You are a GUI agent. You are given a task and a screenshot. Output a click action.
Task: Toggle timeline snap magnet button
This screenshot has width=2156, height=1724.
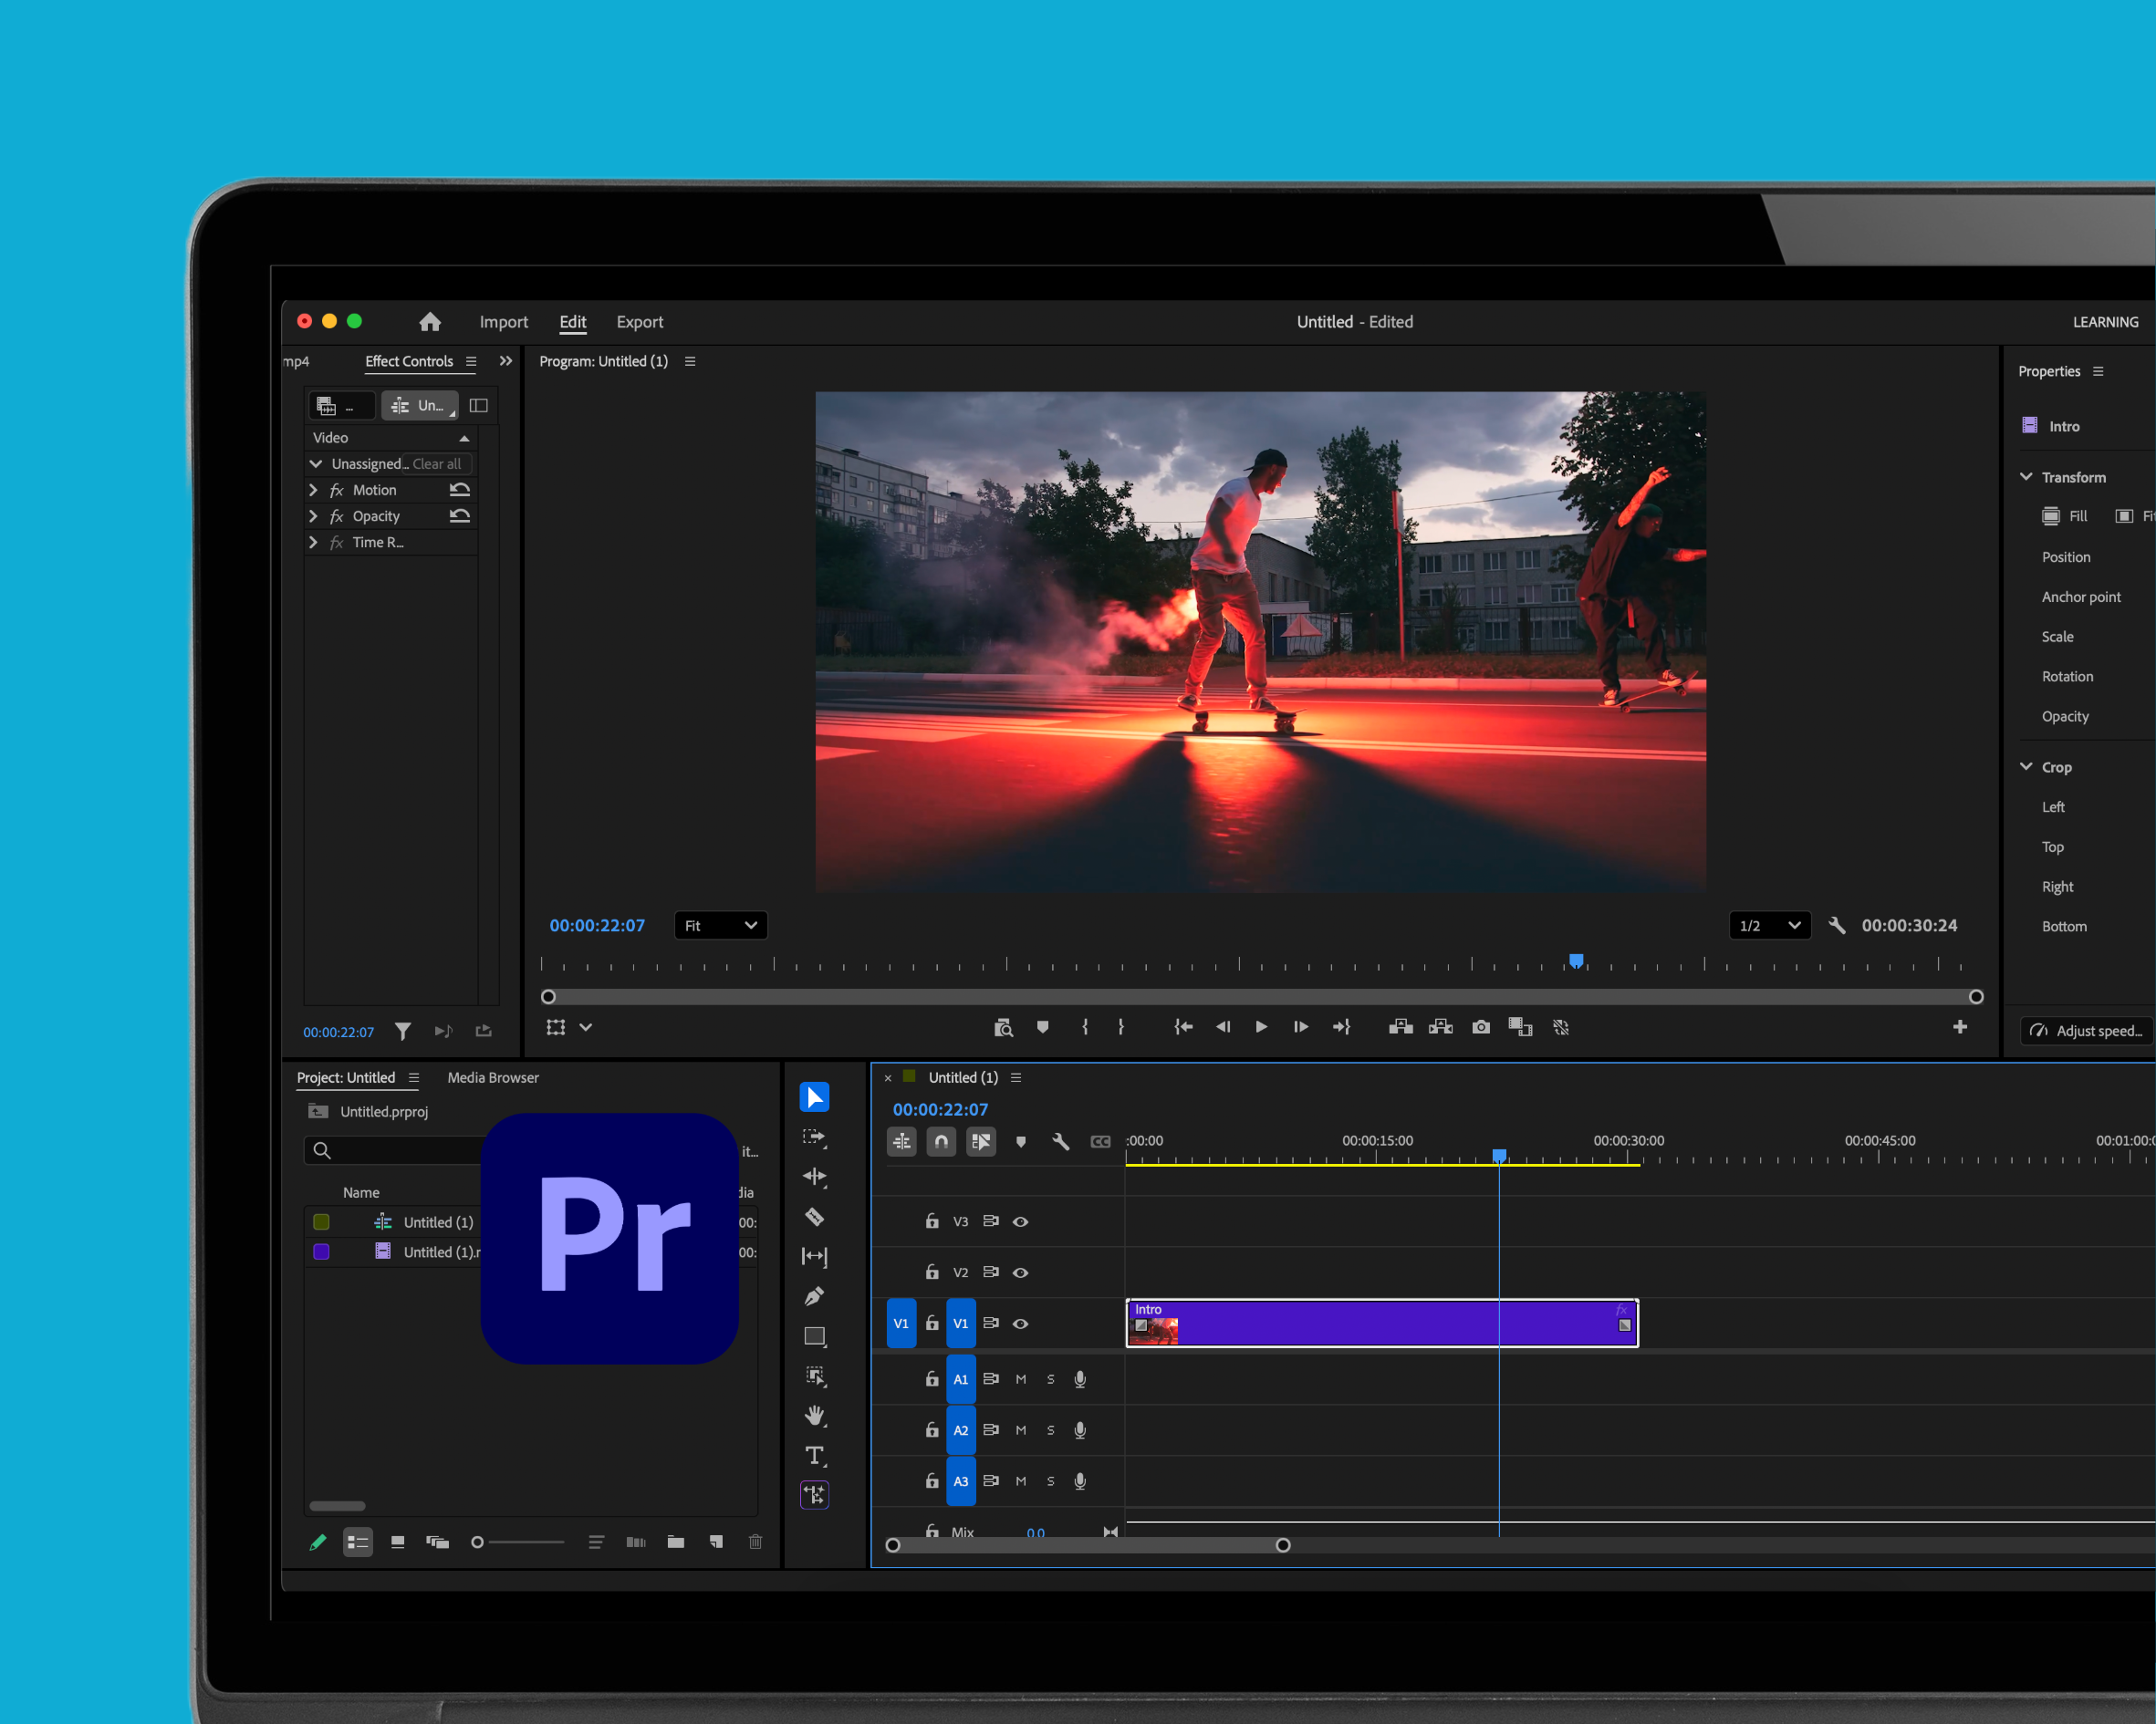pos(941,1142)
